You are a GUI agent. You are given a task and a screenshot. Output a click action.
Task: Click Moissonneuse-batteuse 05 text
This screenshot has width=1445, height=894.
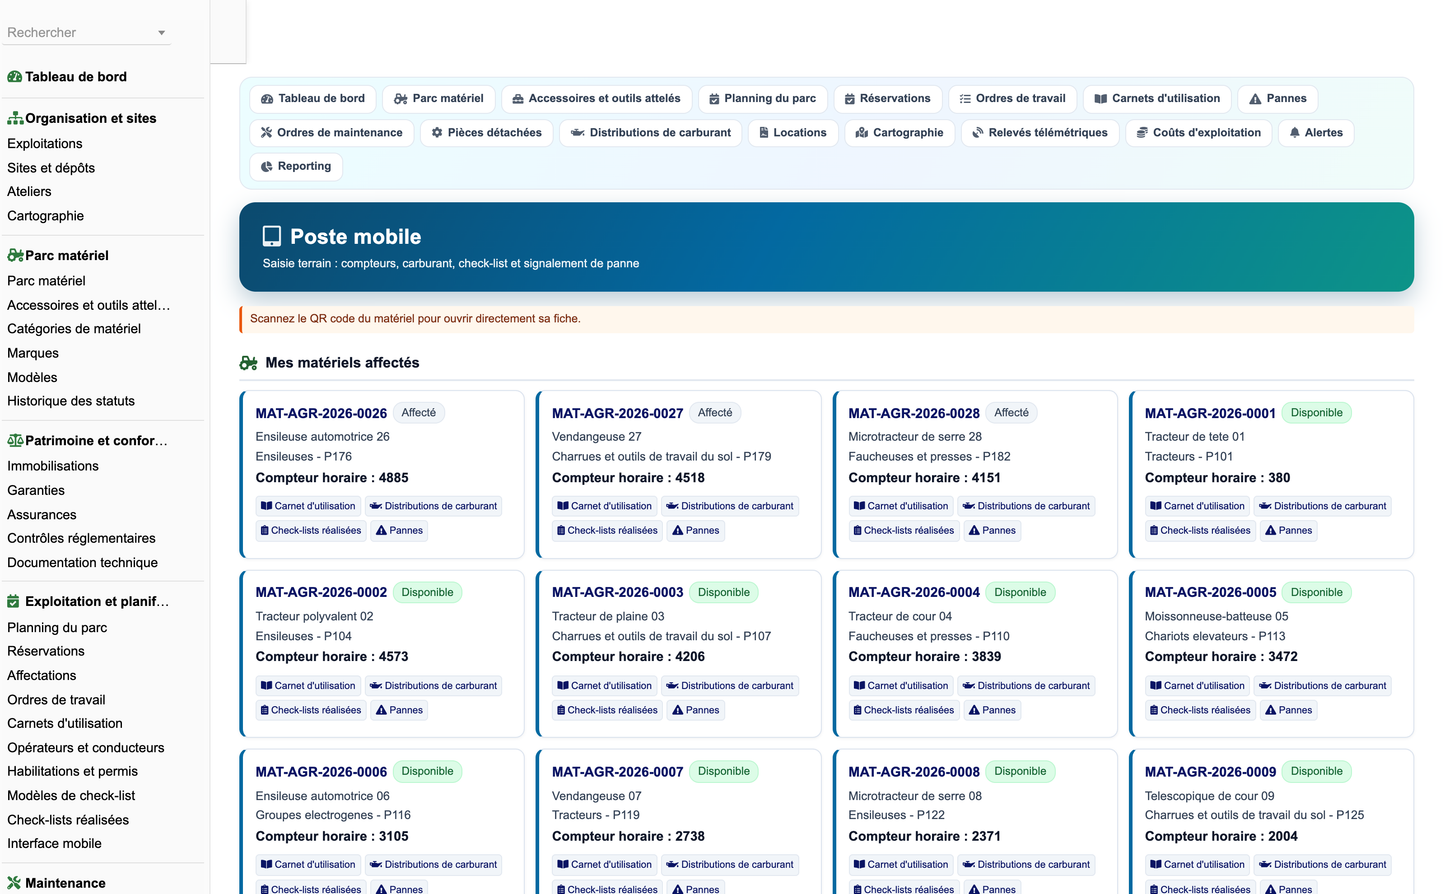pyautogui.click(x=1216, y=616)
